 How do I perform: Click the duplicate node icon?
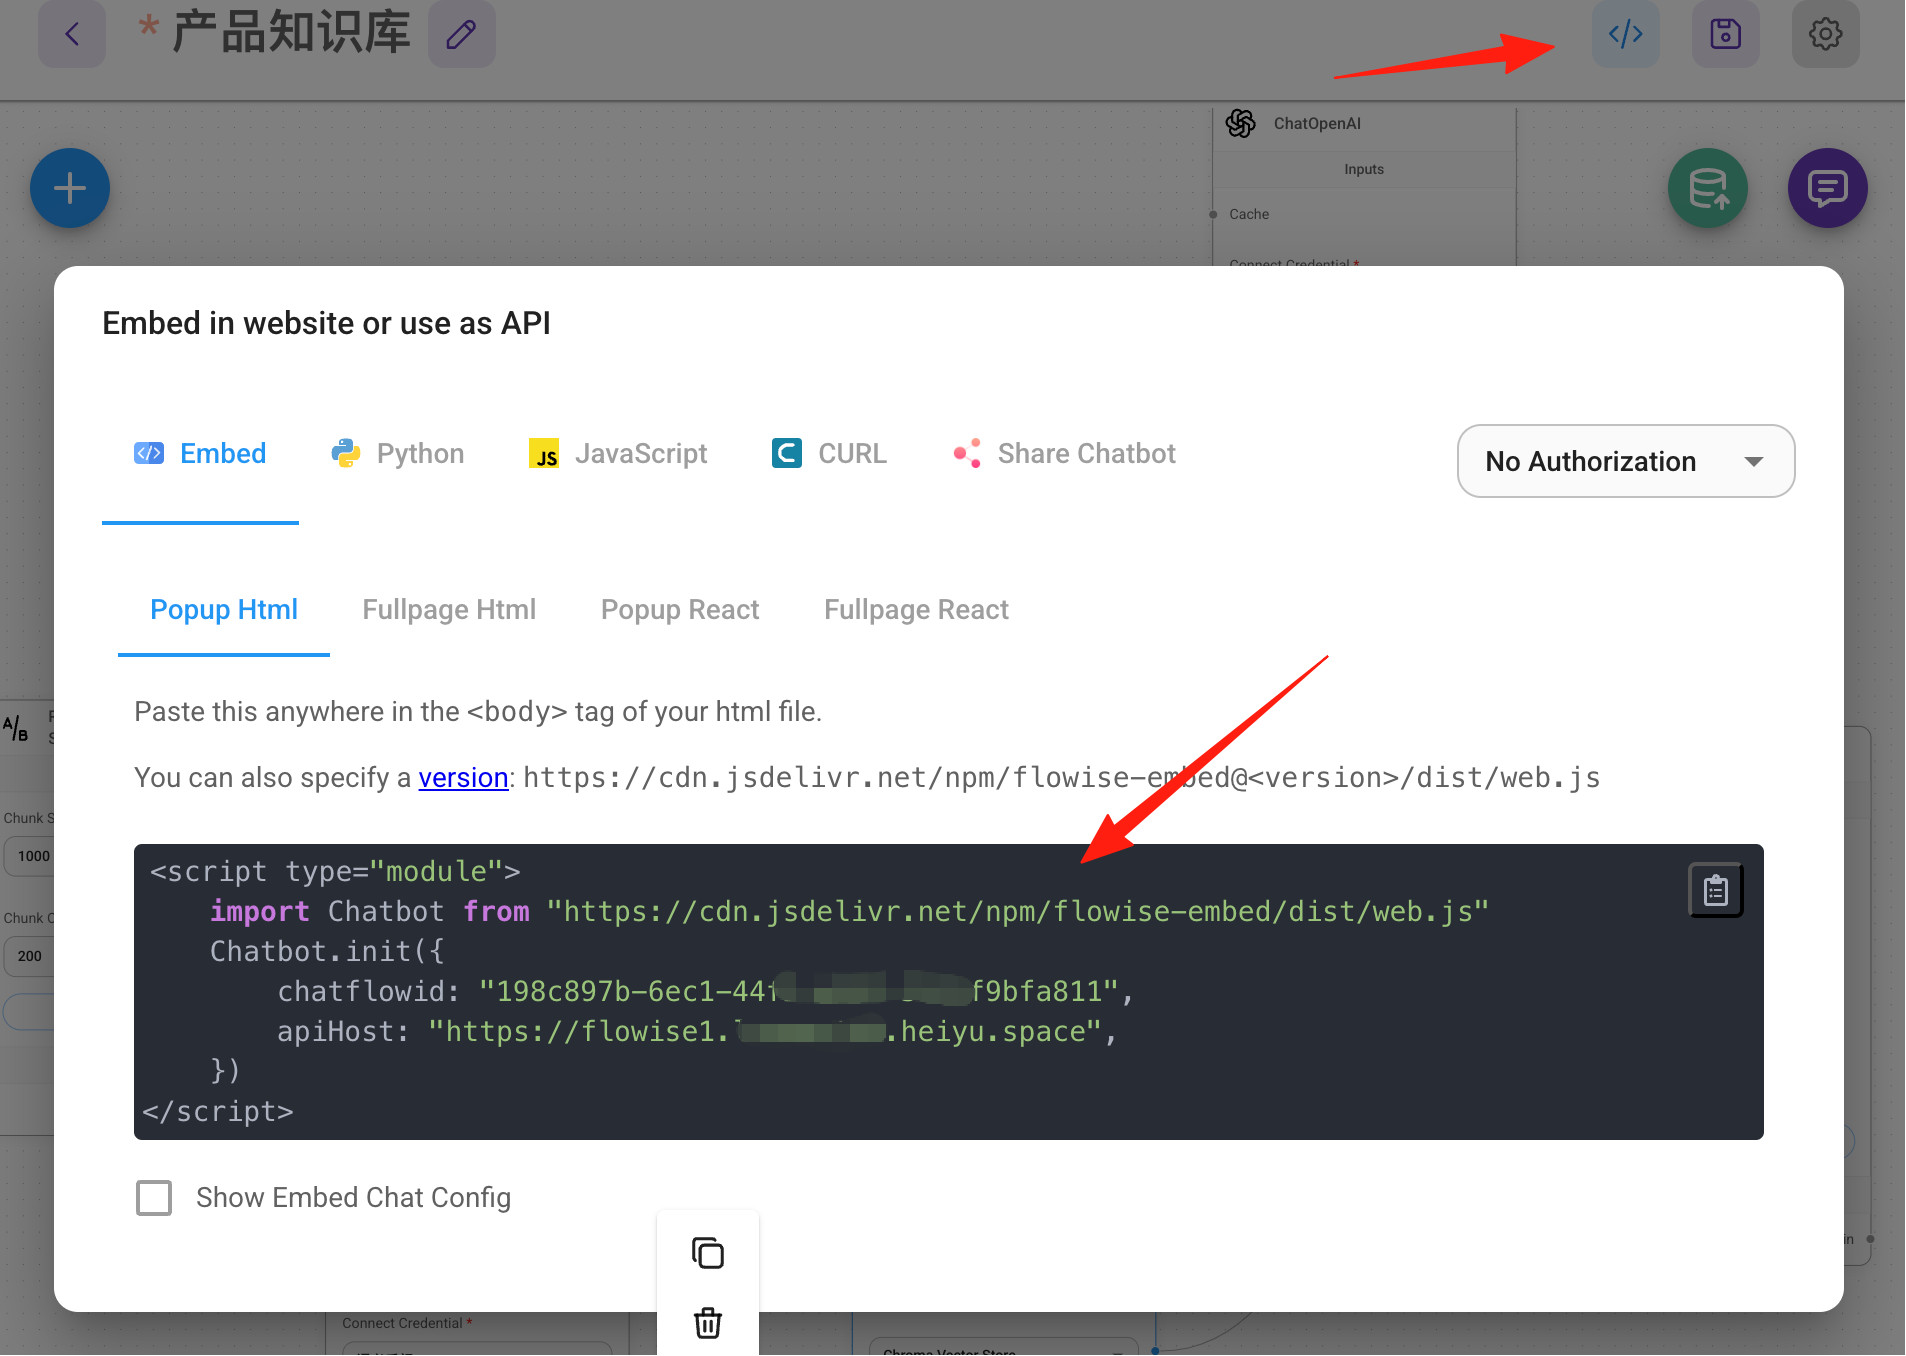click(x=708, y=1253)
